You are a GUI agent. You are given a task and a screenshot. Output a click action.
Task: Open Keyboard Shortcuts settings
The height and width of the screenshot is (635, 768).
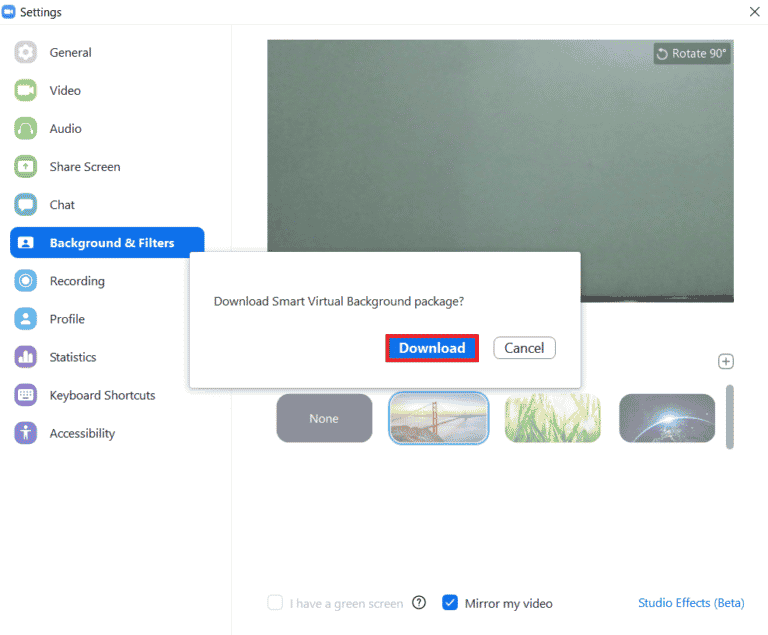click(102, 395)
